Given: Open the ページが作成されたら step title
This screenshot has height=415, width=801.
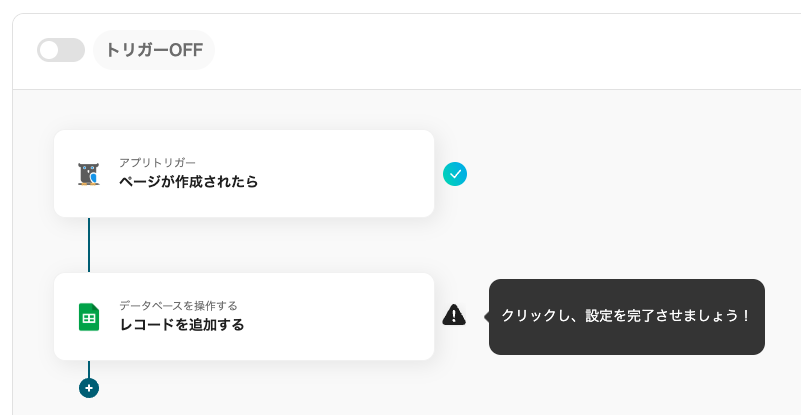Looking at the screenshot, I should [x=188, y=182].
